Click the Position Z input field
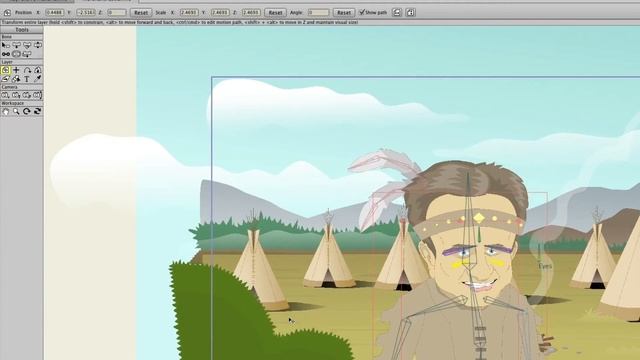Viewport: 640px width, 360px height. (x=117, y=13)
